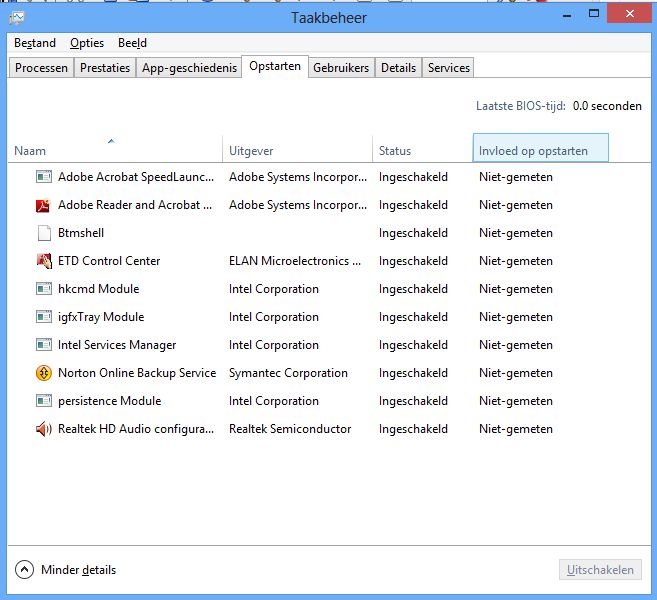Click the Intel Services Manager icon

[44, 345]
